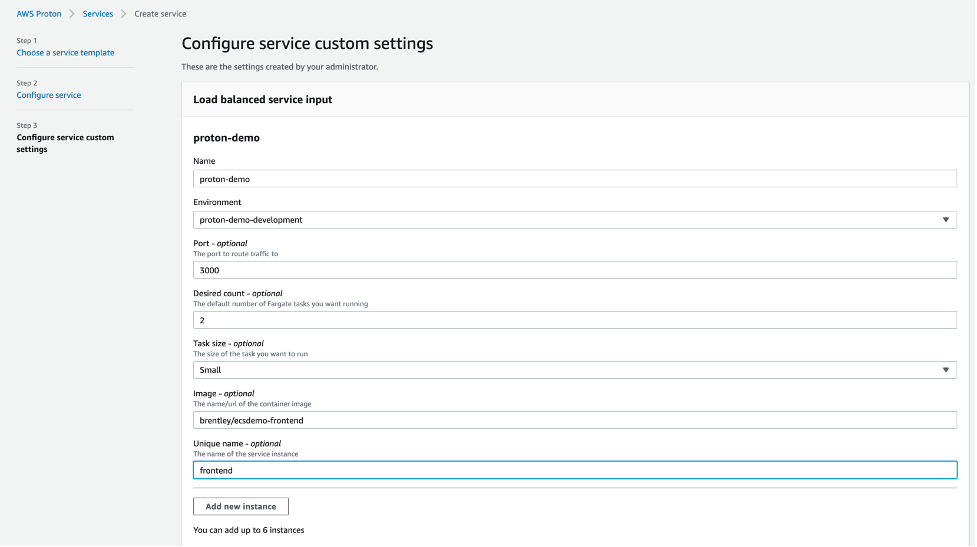977x547 pixels.
Task: Click the Environment dropdown arrow icon
Action: [946, 220]
